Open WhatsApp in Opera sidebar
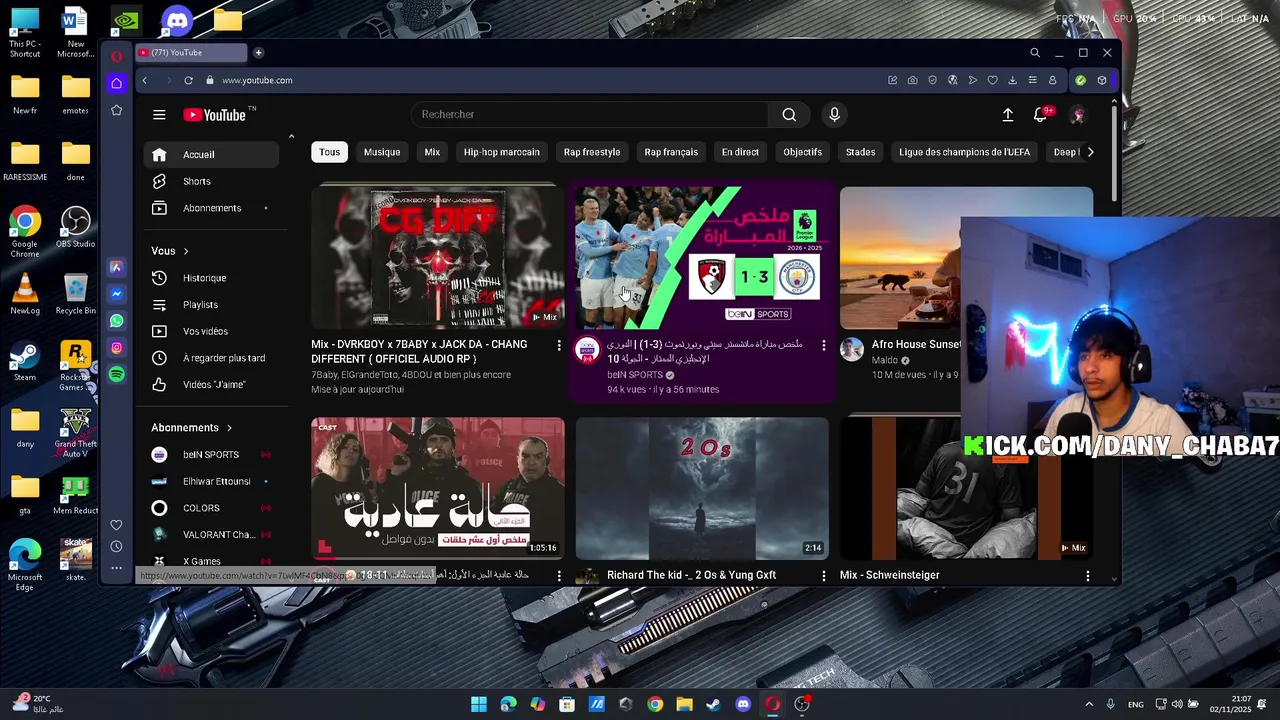This screenshot has width=1280, height=720. [x=117, y=321]
